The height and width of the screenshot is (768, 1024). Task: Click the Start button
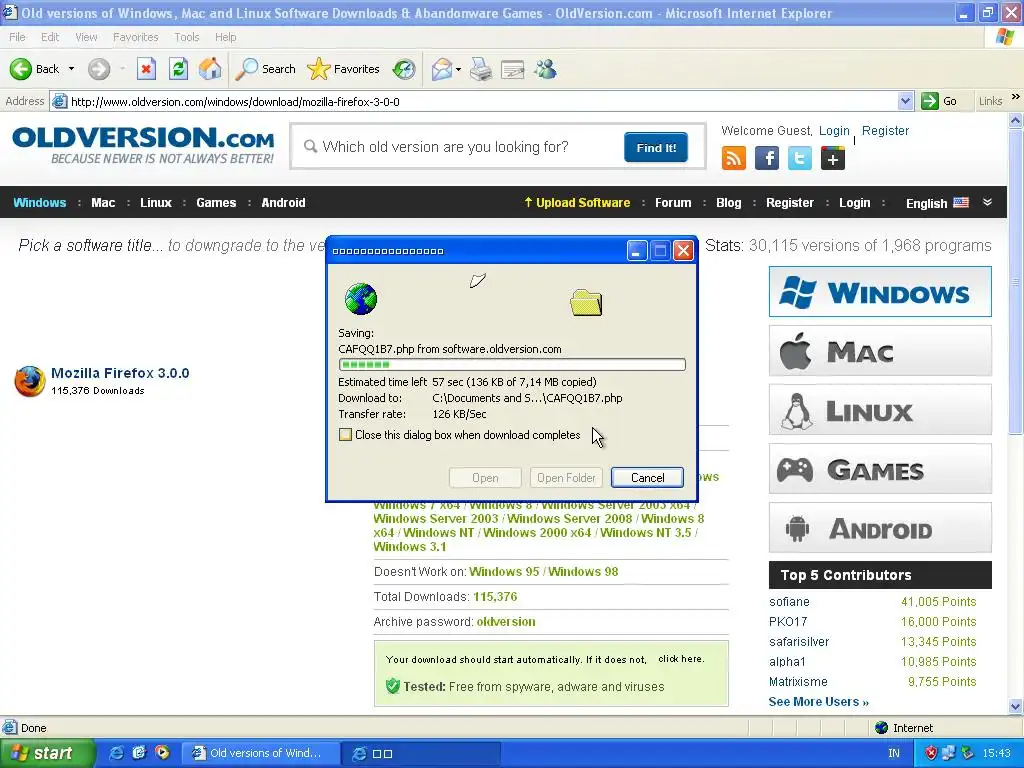coord(47,753)
